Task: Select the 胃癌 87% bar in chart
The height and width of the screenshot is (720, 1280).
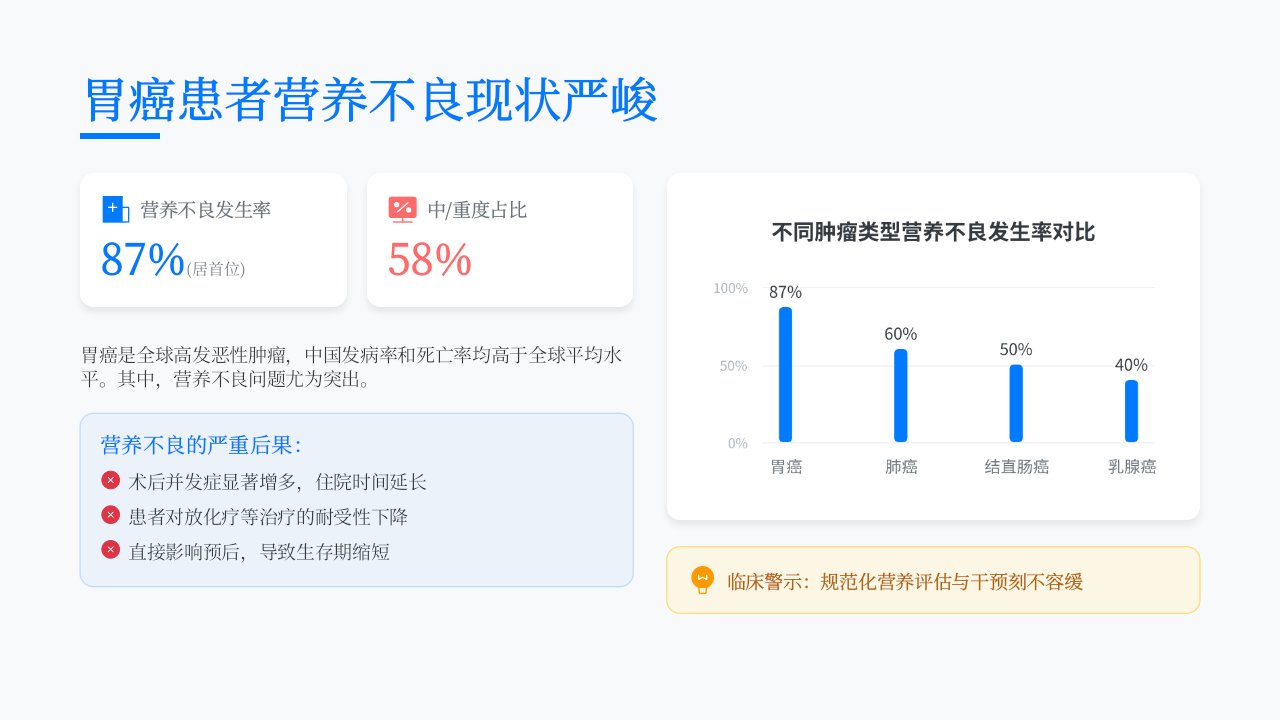Action: point(785,374)
